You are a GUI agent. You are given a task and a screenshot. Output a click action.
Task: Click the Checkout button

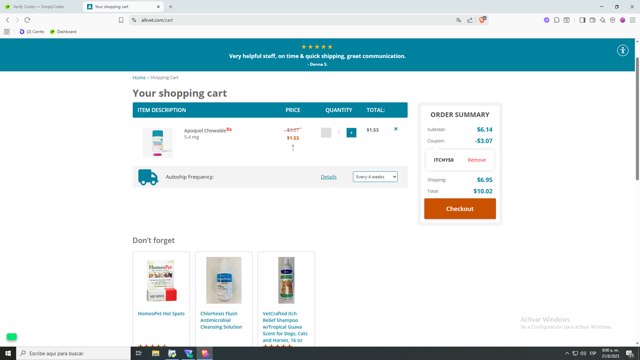(x=460, y=209)
